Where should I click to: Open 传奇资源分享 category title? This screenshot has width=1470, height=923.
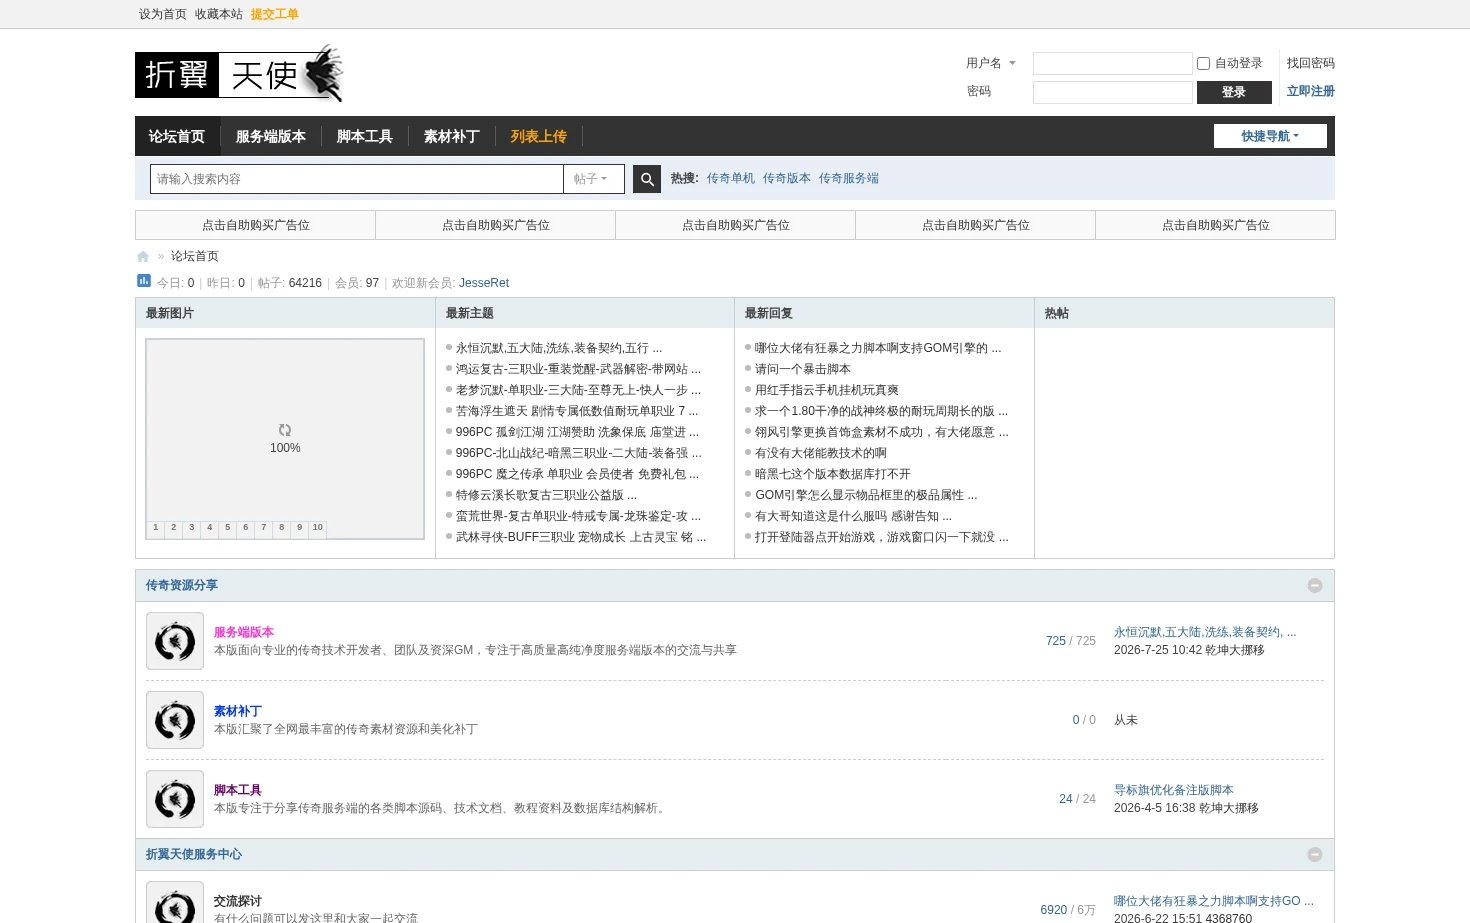182,585
